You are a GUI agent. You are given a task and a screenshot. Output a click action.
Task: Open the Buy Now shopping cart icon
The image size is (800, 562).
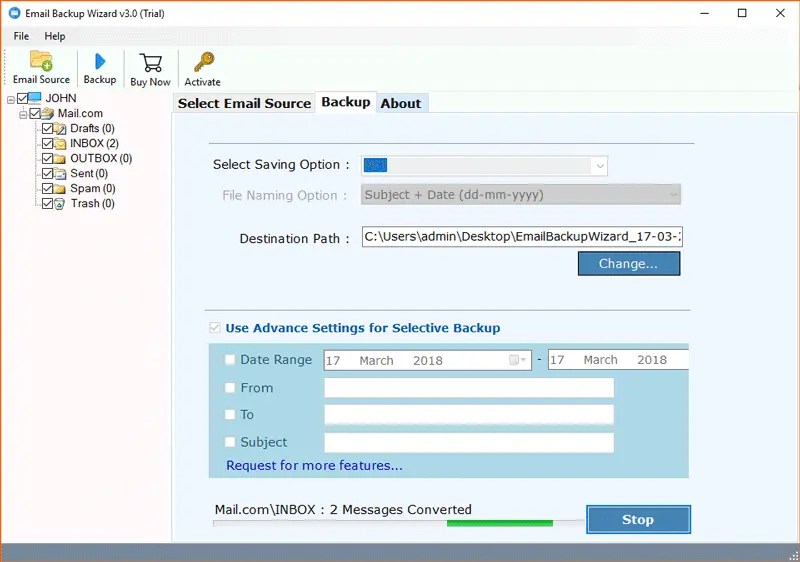point(150,63)
